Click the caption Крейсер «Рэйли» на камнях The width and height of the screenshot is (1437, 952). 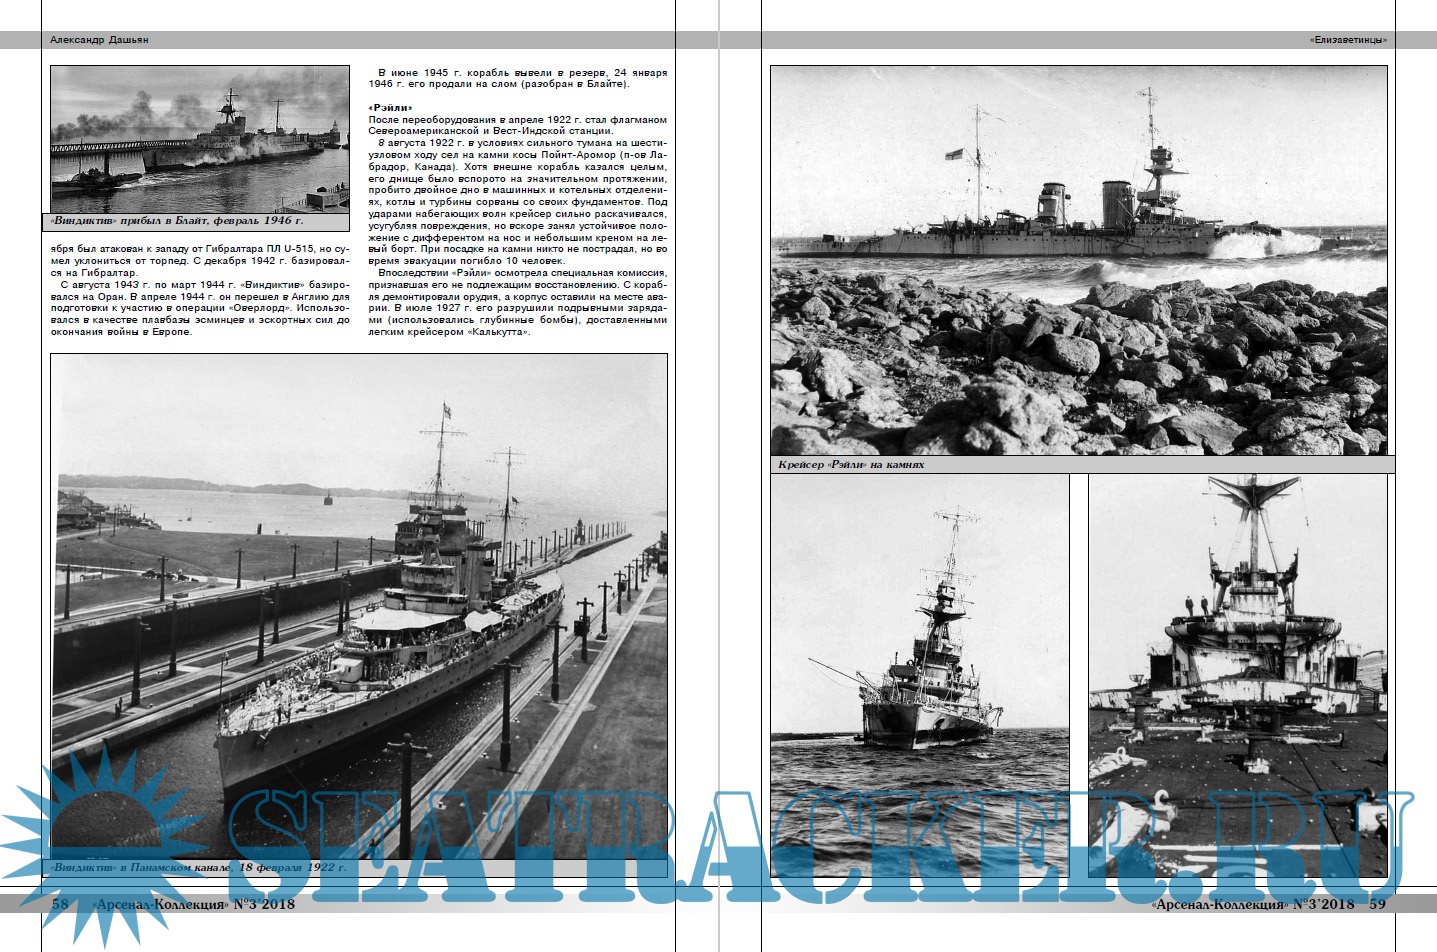coord(851,465)
